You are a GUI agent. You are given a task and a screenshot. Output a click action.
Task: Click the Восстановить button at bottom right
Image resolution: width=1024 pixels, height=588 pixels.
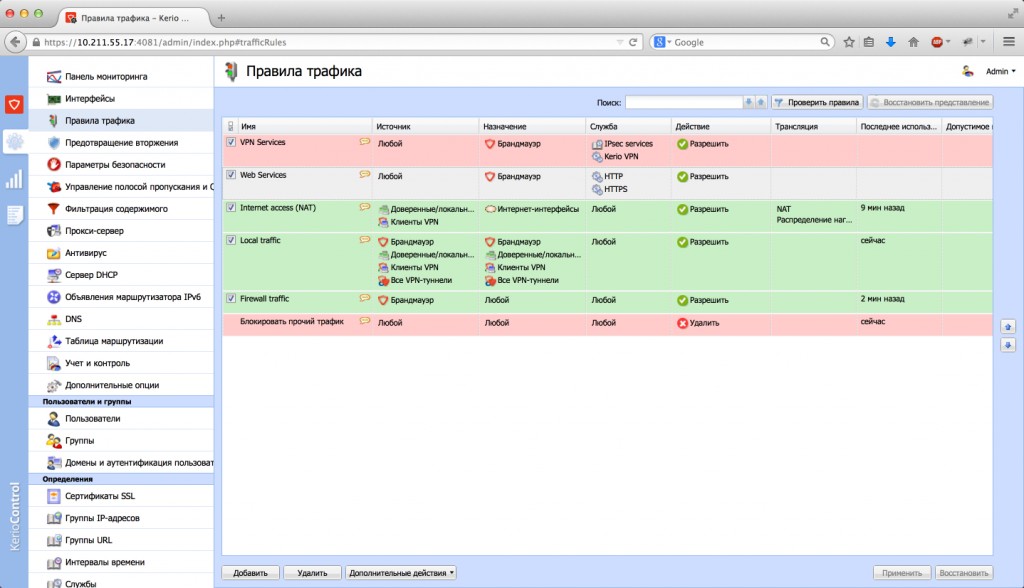tap(964, 573)
